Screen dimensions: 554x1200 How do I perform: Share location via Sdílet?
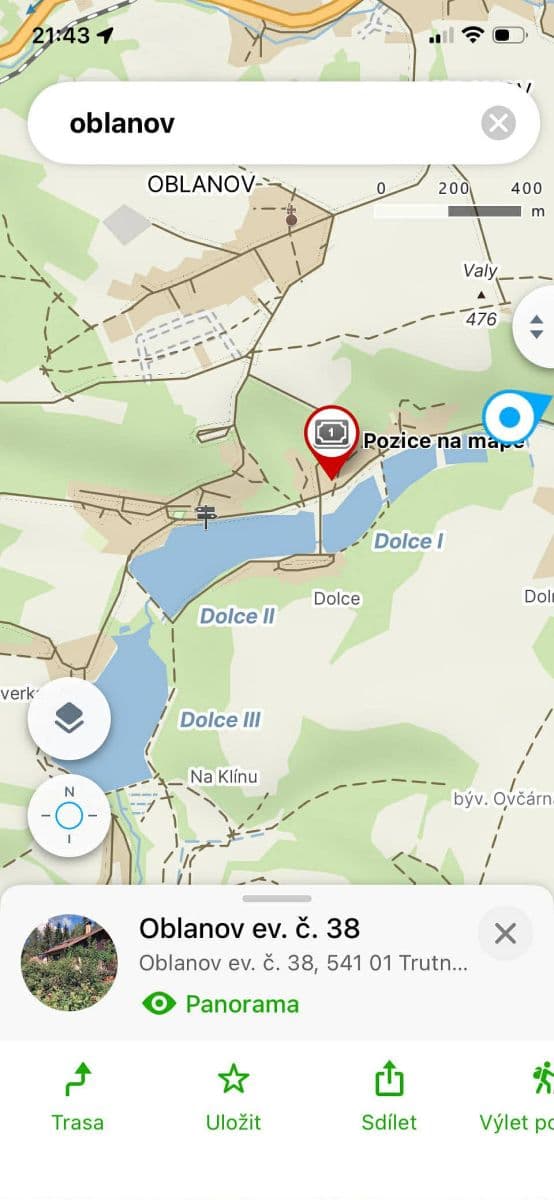coord(389,1097)
